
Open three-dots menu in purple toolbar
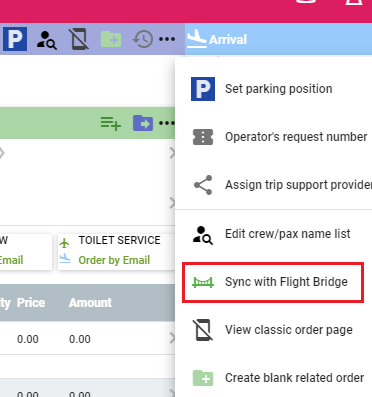(167, 39)
